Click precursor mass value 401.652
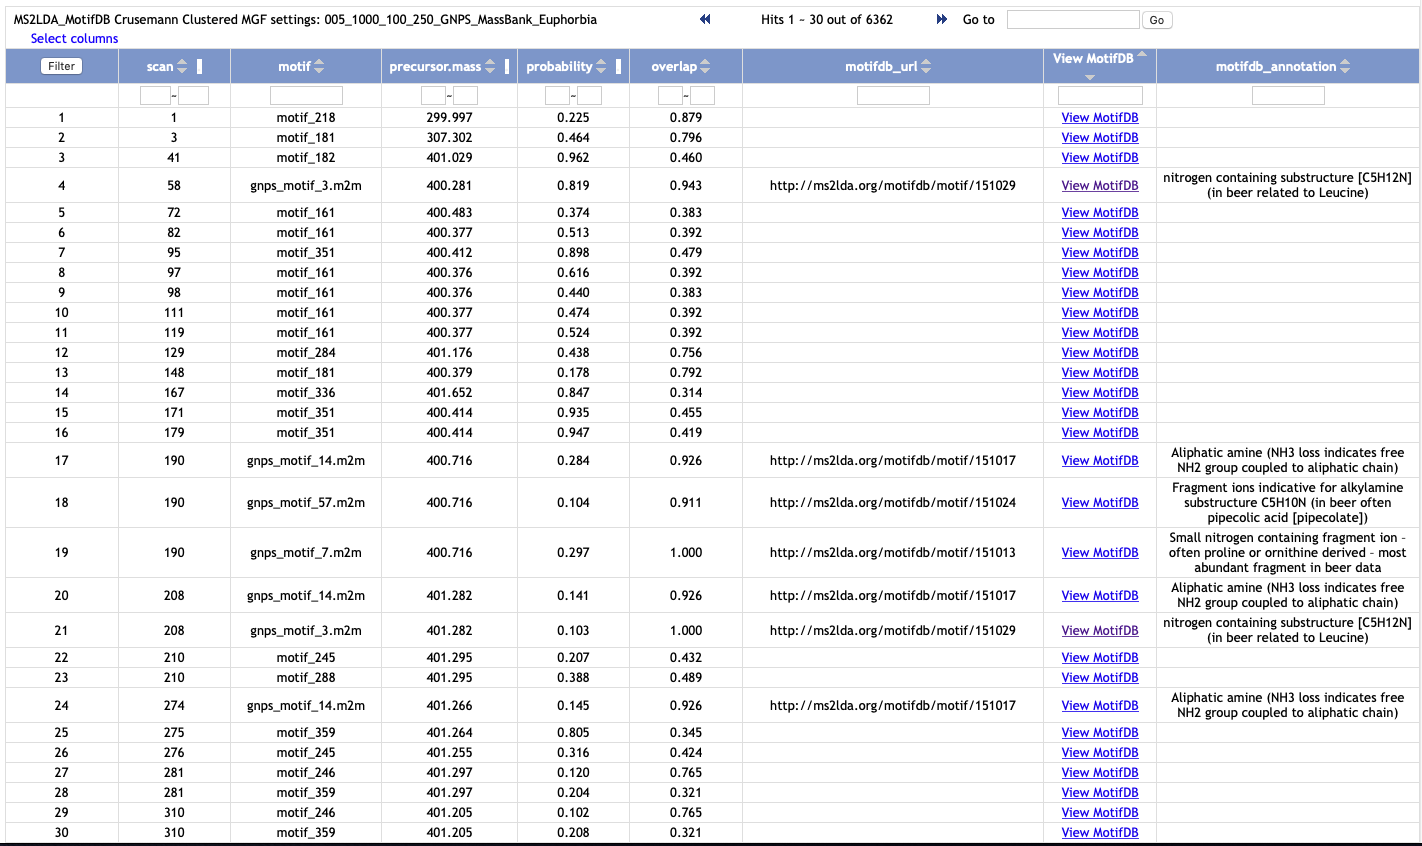Screen dimensions: 1422x846 pyautogui.click(x=449, y=393)
